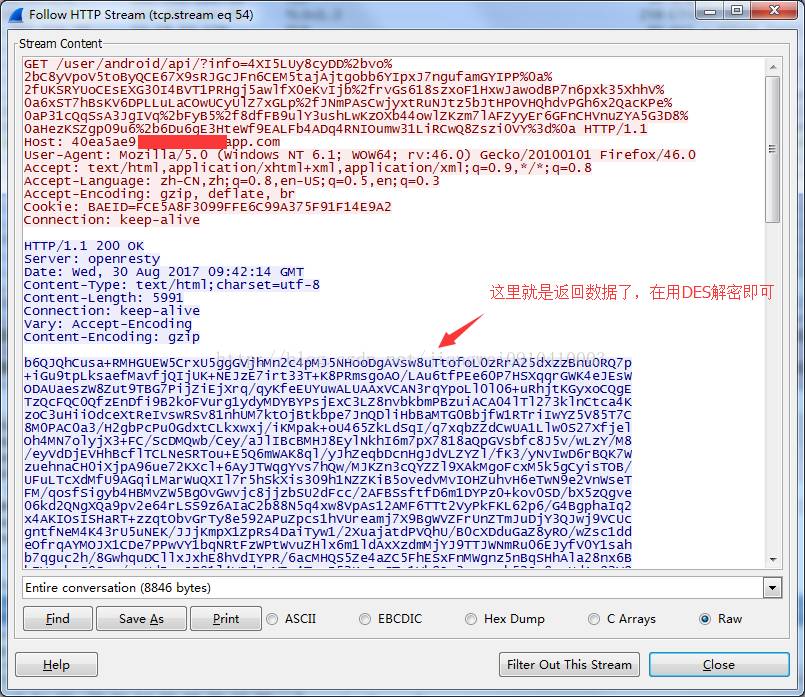Click the 'Cookie: BAEID=' request header
The height and width of the screenshot is (697, 805).
pos(207,207)
